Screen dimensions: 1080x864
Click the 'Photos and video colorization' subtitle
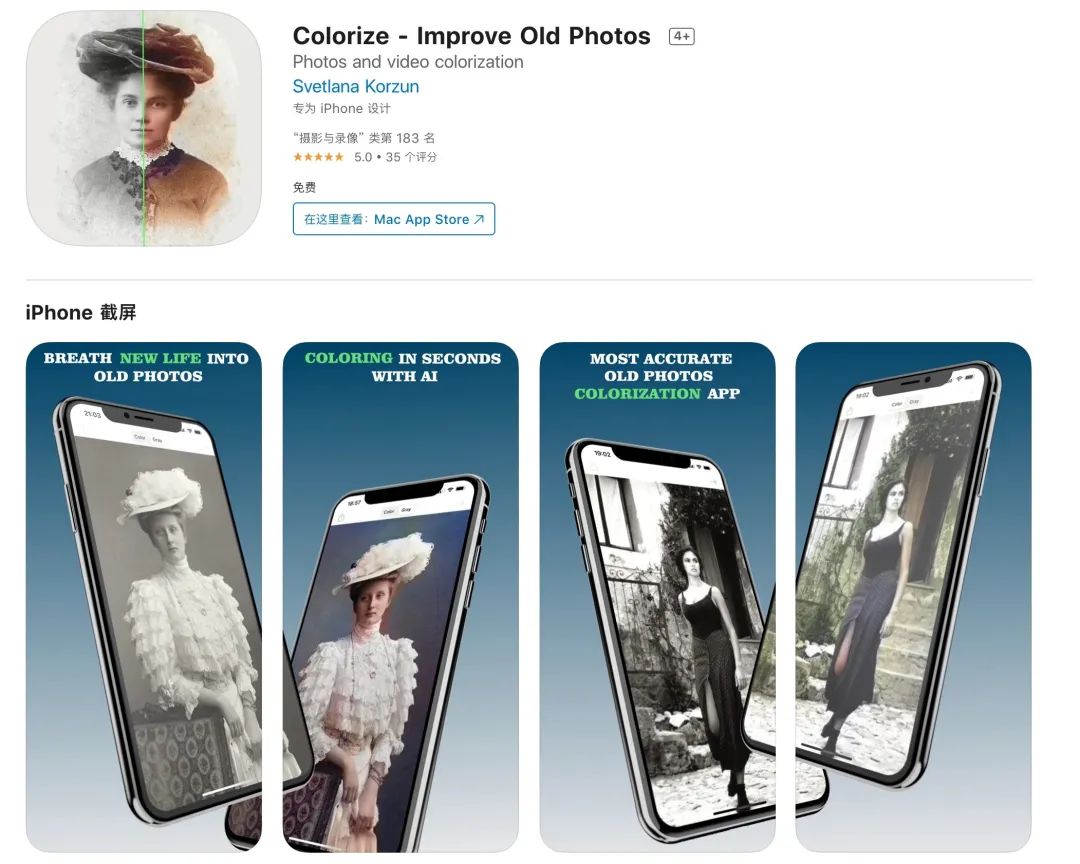tap(408, 62)
